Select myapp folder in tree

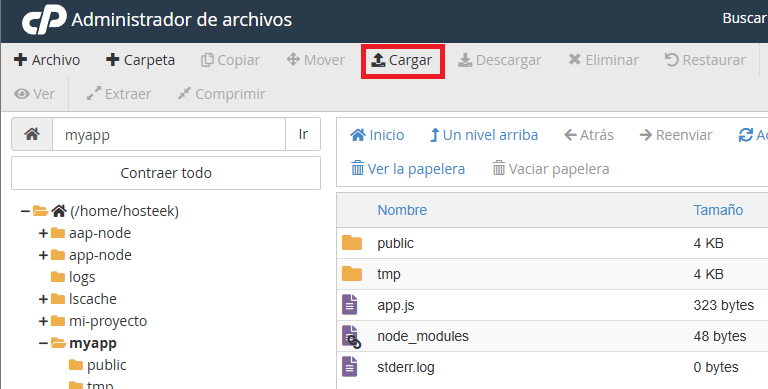click(93, 343)
